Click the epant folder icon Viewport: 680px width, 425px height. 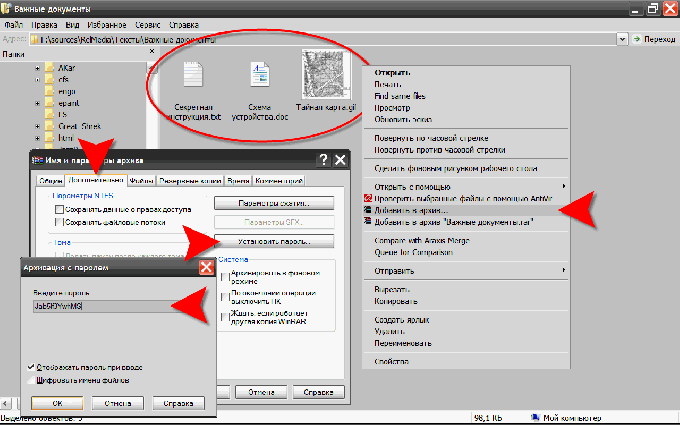point(50,103)
